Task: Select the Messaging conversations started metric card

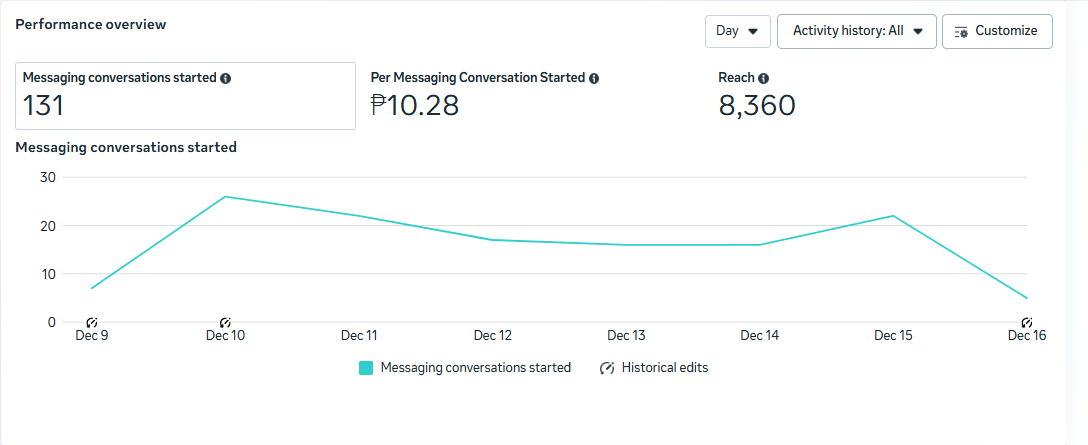Action: tap(185, 96)
